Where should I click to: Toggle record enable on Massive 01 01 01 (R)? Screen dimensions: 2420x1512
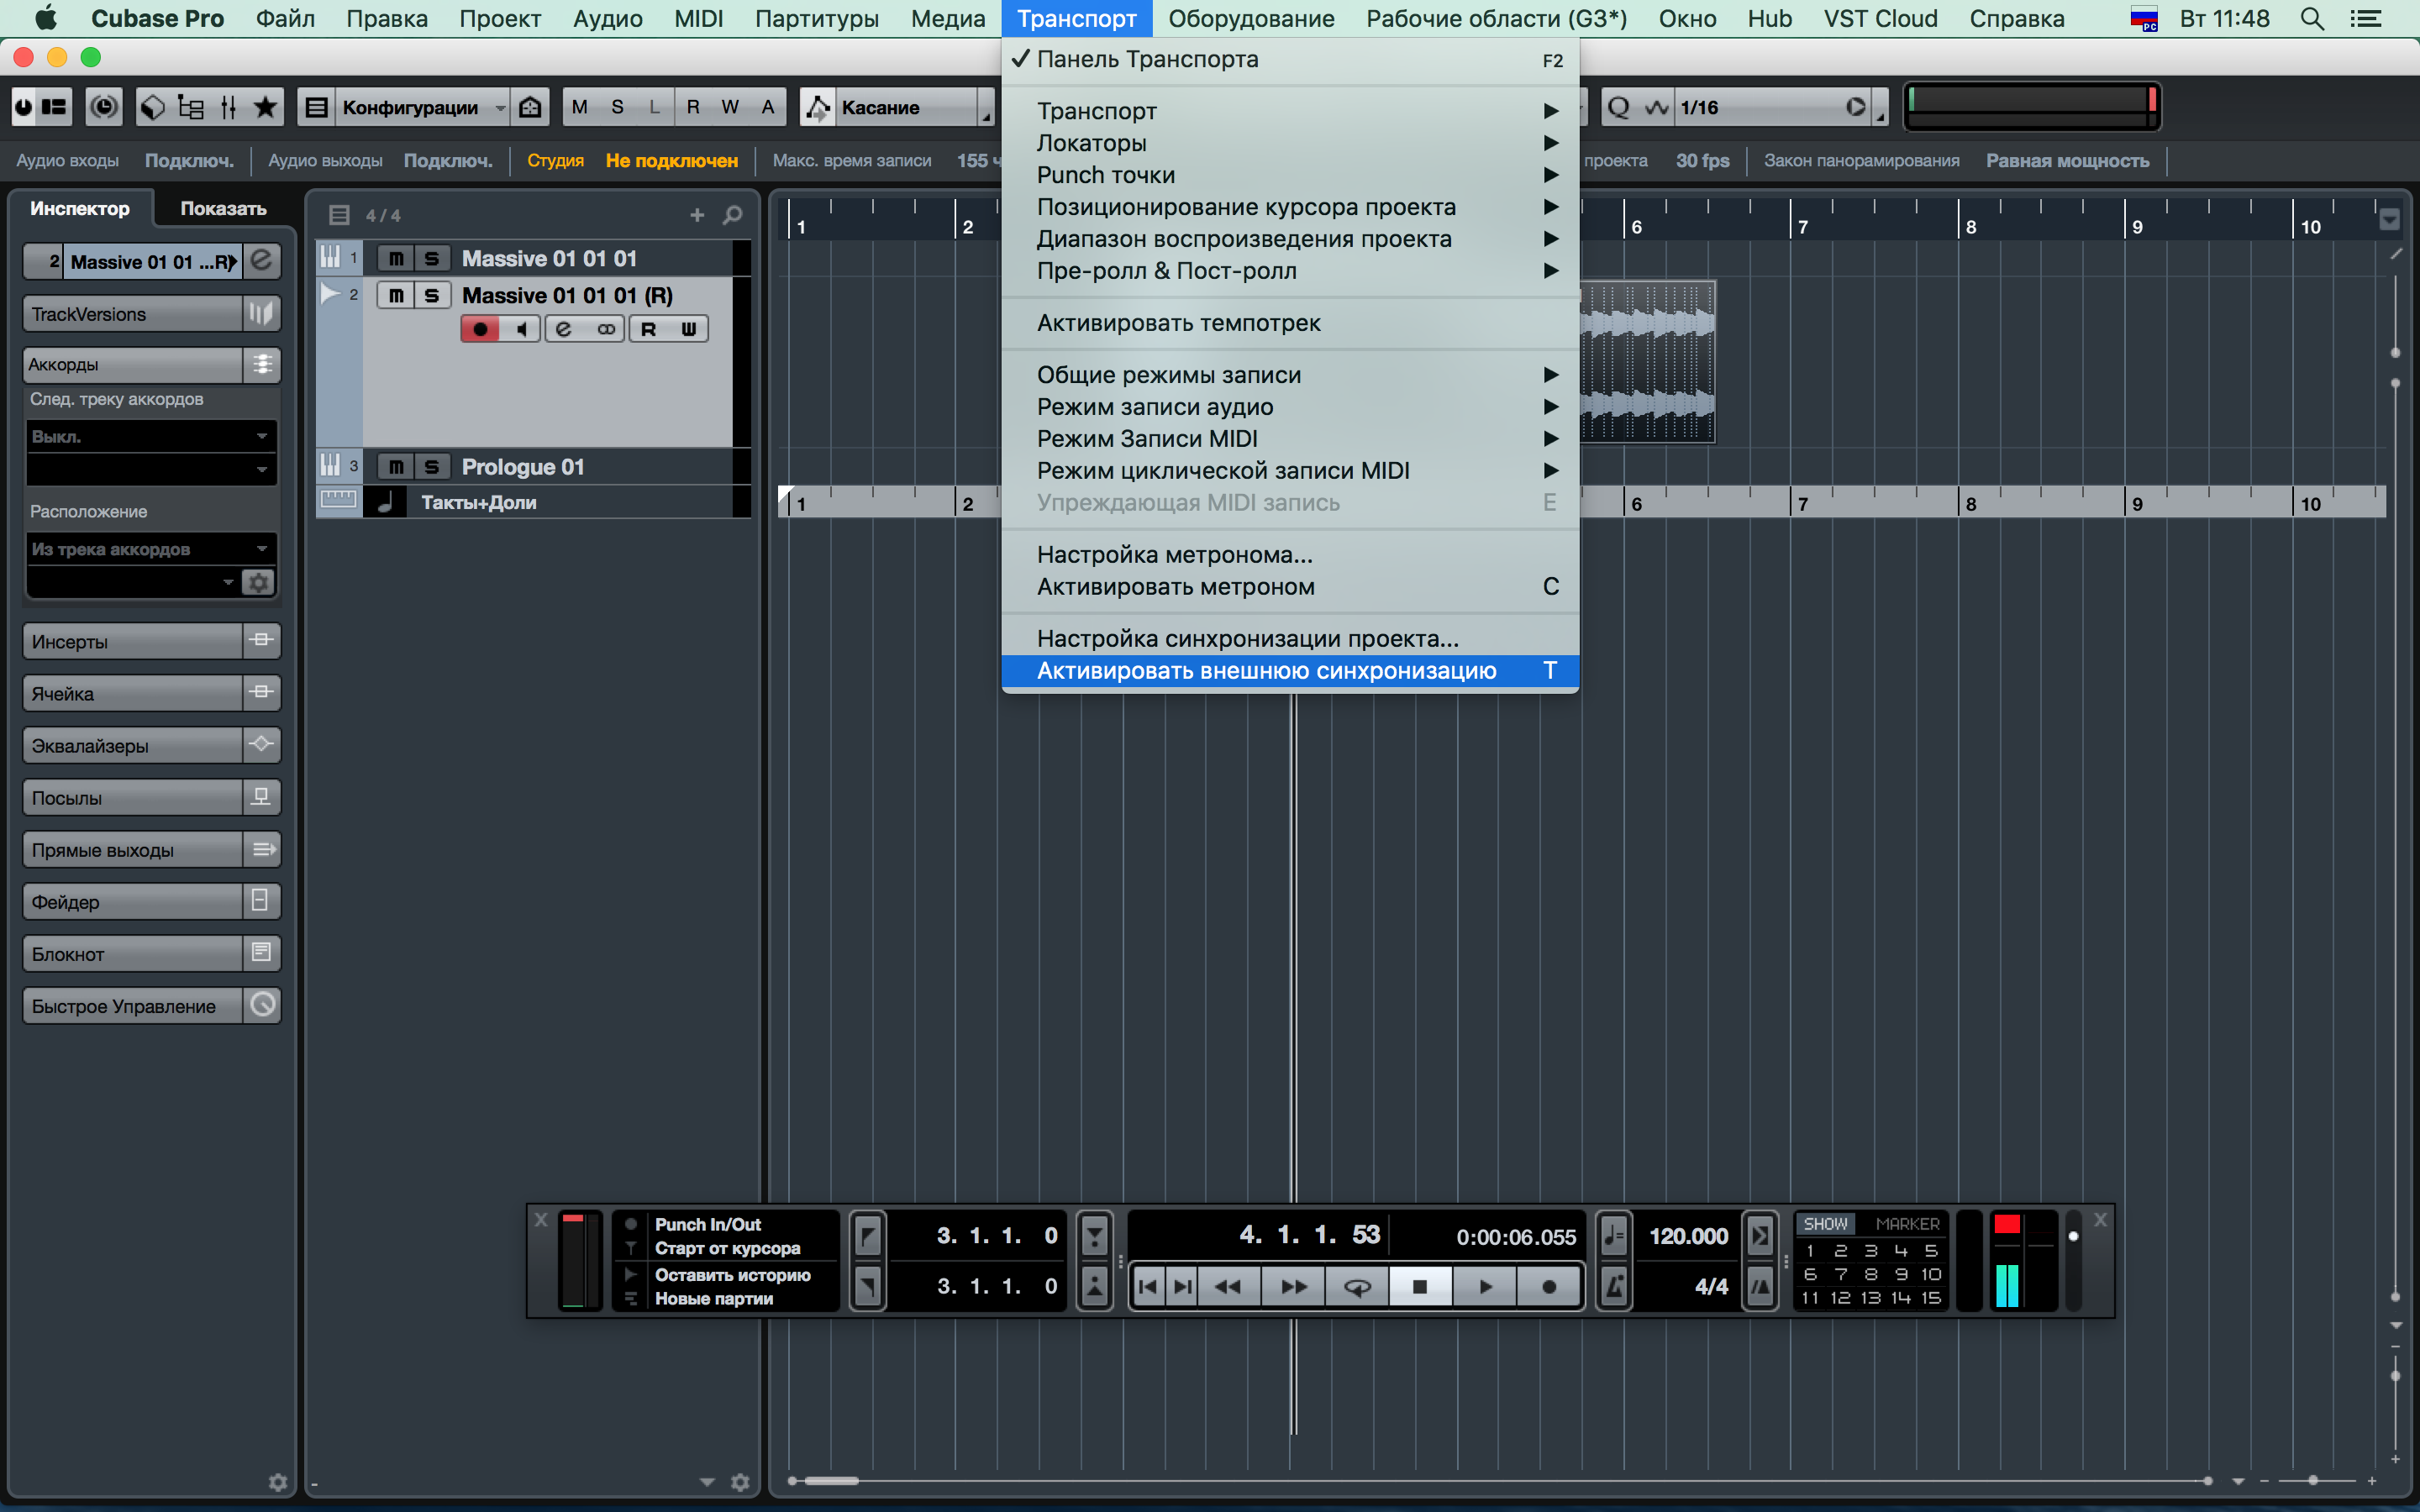(480, 329)
